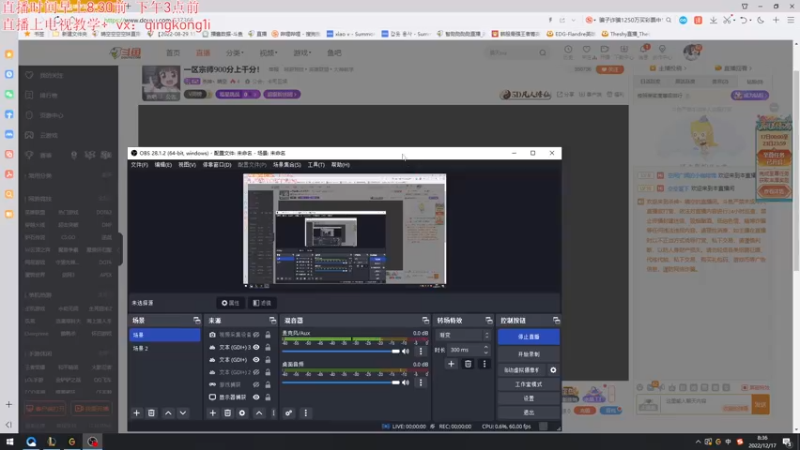The image size is (800, 450).
Task: Click the 开始录制 button
Action: (529, 354)
